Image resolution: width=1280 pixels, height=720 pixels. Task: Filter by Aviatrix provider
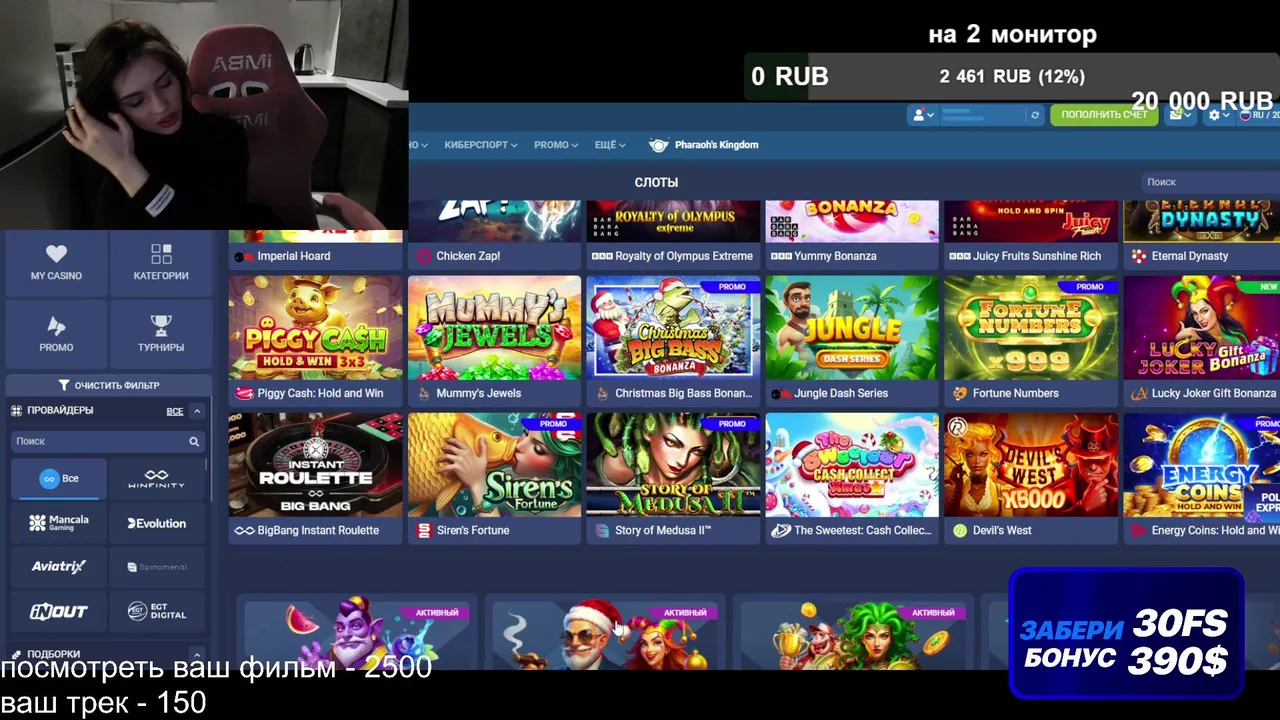point(59,567)
